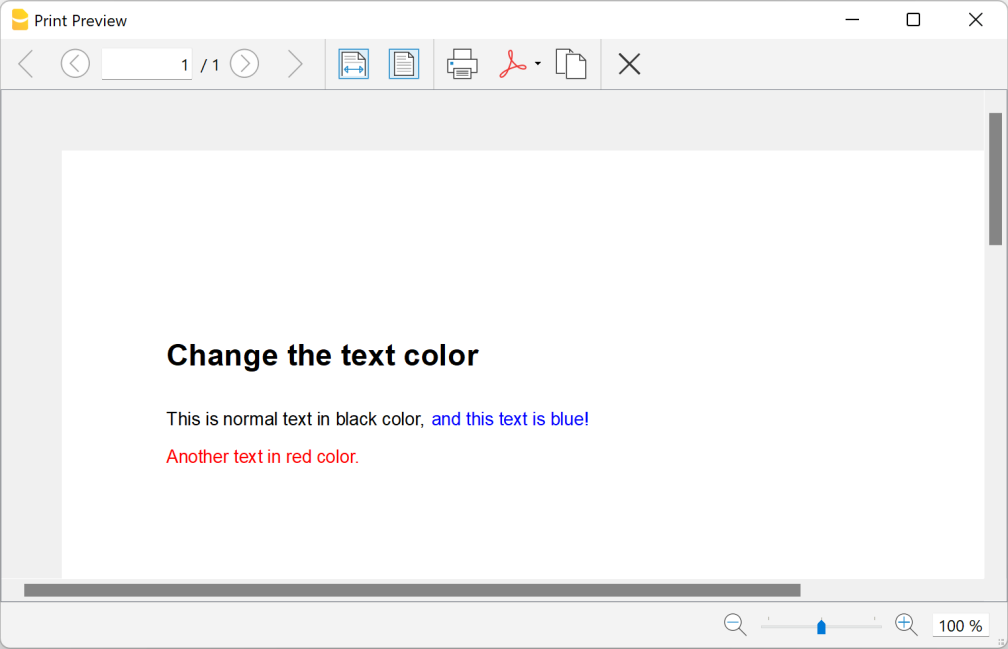The height and width of the screenshot is (649, 1008).
Task: Zoom in with the plus magnifier icon
Action: tap(905, 624)
